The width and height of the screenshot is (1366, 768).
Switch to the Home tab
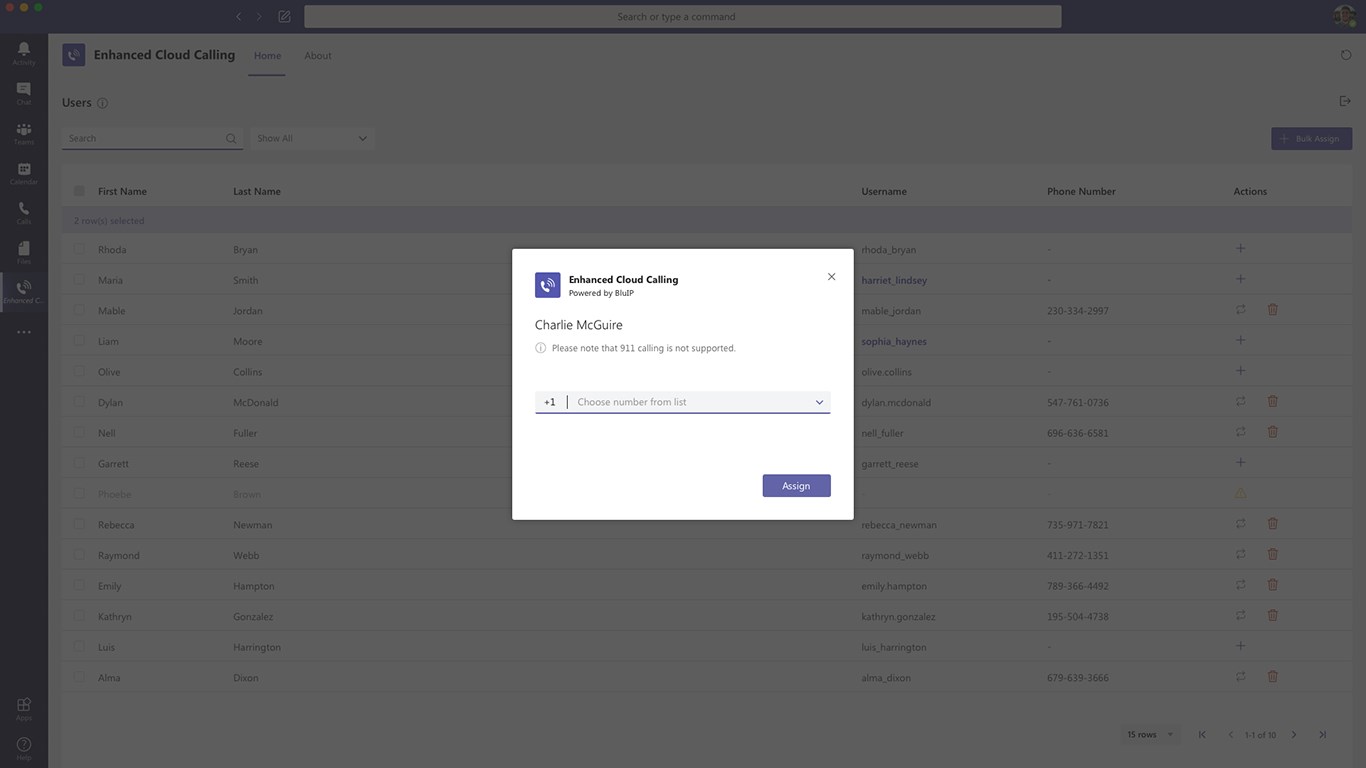(x=267, y=56)
